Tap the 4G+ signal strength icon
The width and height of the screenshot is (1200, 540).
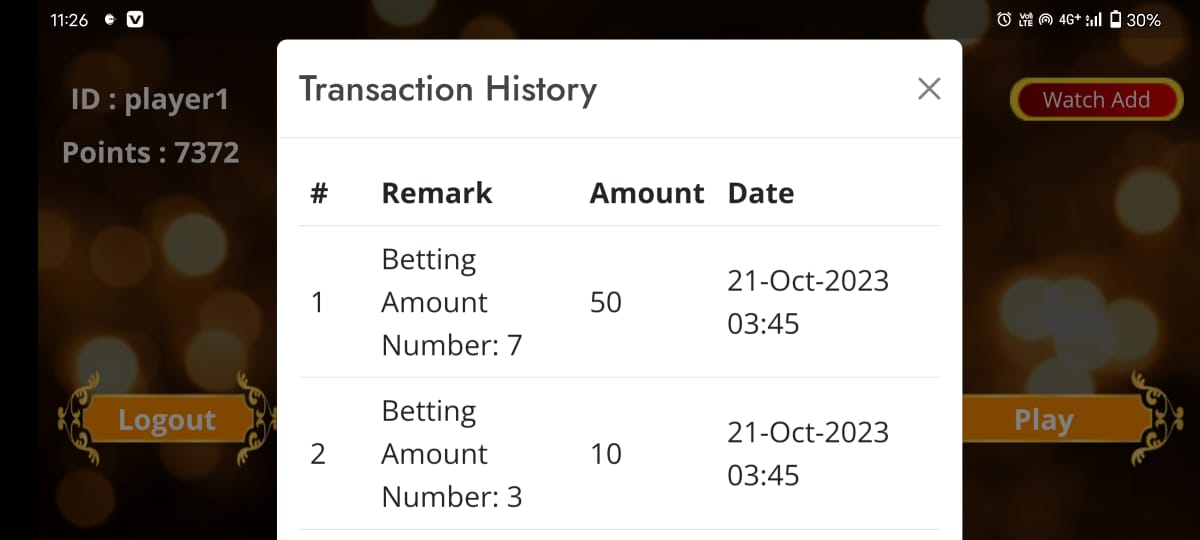tap(1080, 20)
